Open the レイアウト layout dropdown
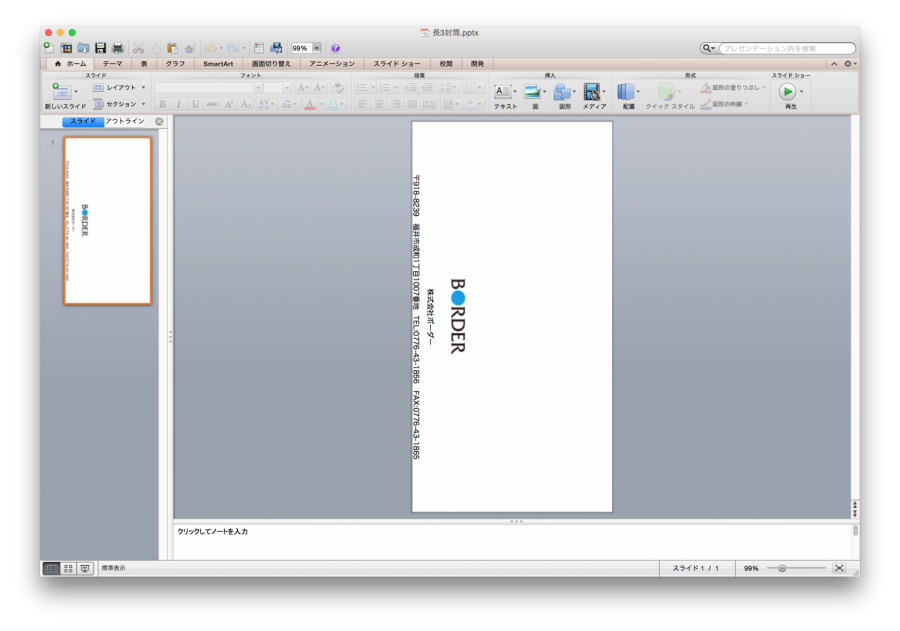The height and width of the screenshot is (631, 900). [x=119, y=87]
